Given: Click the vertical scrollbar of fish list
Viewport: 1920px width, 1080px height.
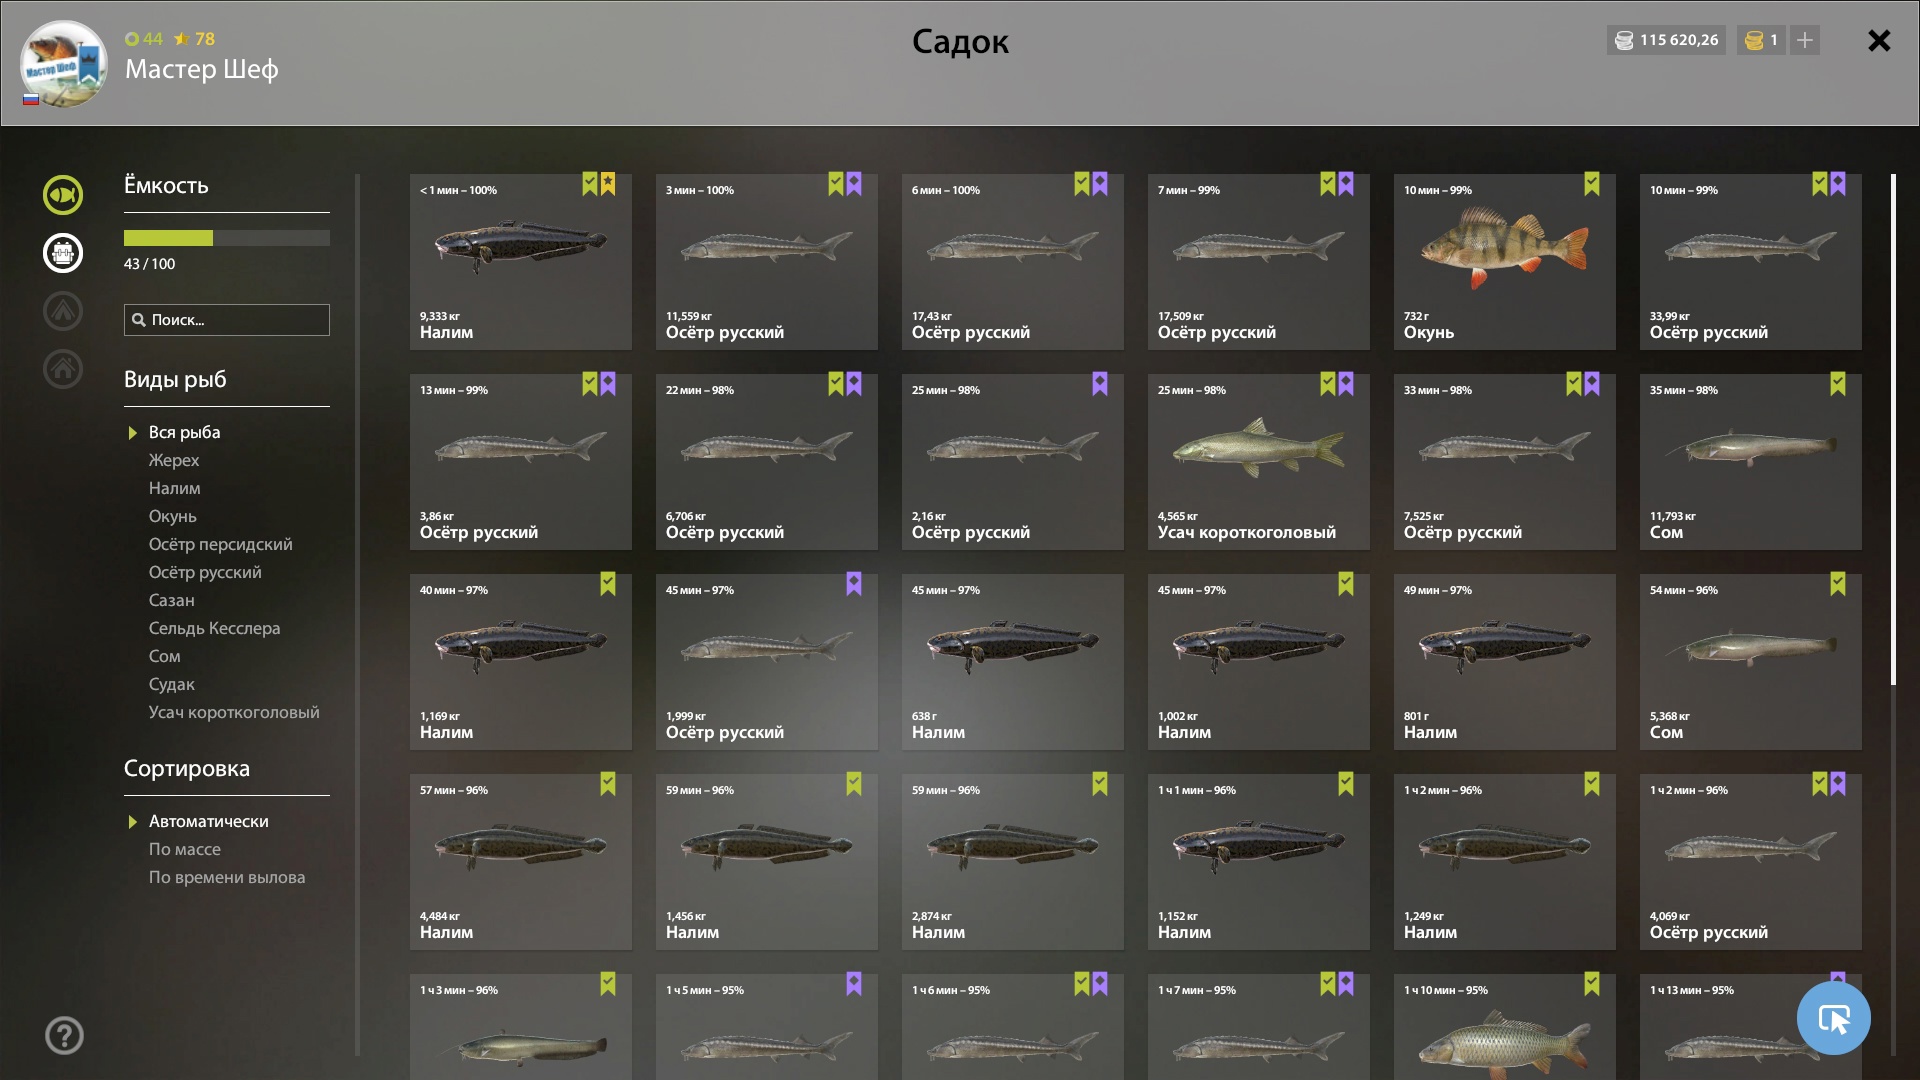Looking at the screenshot, I should (1893, 430).
